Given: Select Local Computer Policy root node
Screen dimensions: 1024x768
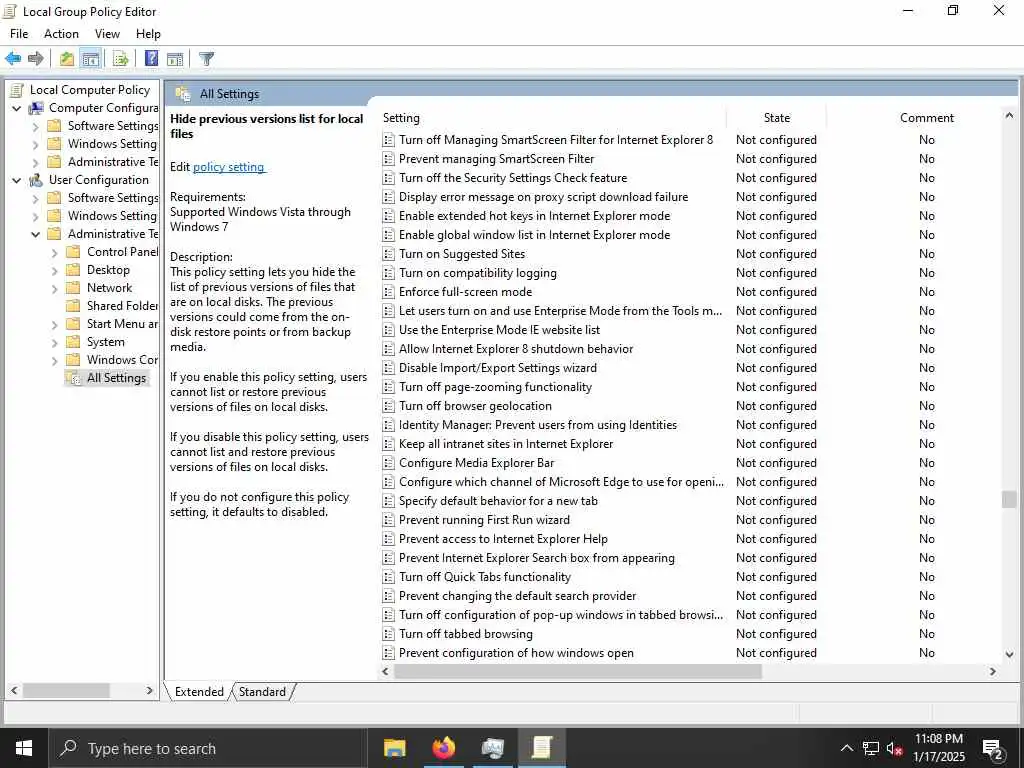Looking at the screenshot, I should [x=89, y=90].
